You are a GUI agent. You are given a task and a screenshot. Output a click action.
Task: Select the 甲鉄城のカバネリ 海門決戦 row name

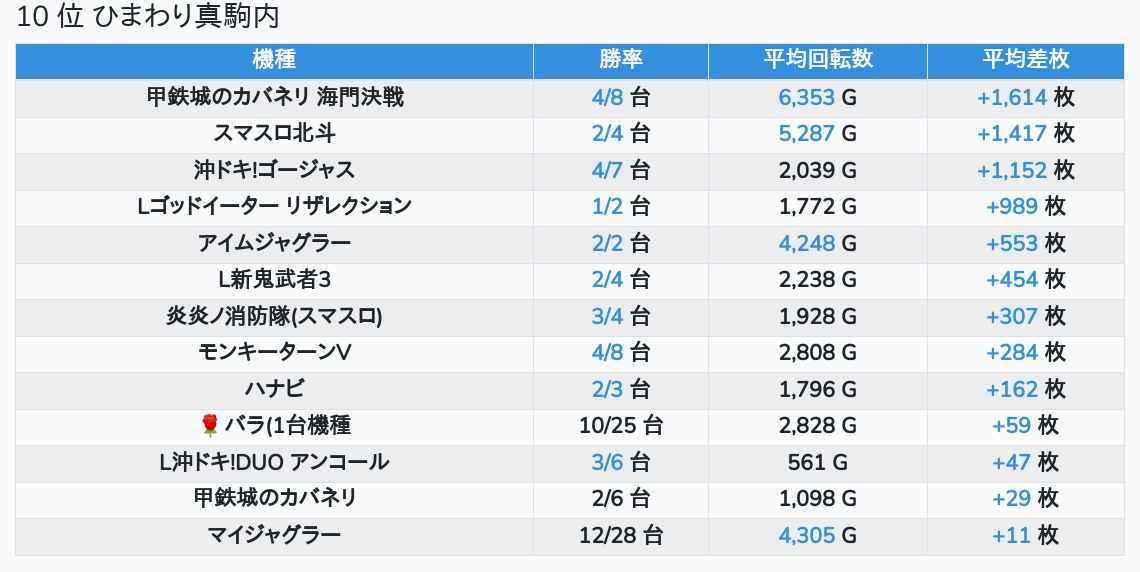point(274,97)
